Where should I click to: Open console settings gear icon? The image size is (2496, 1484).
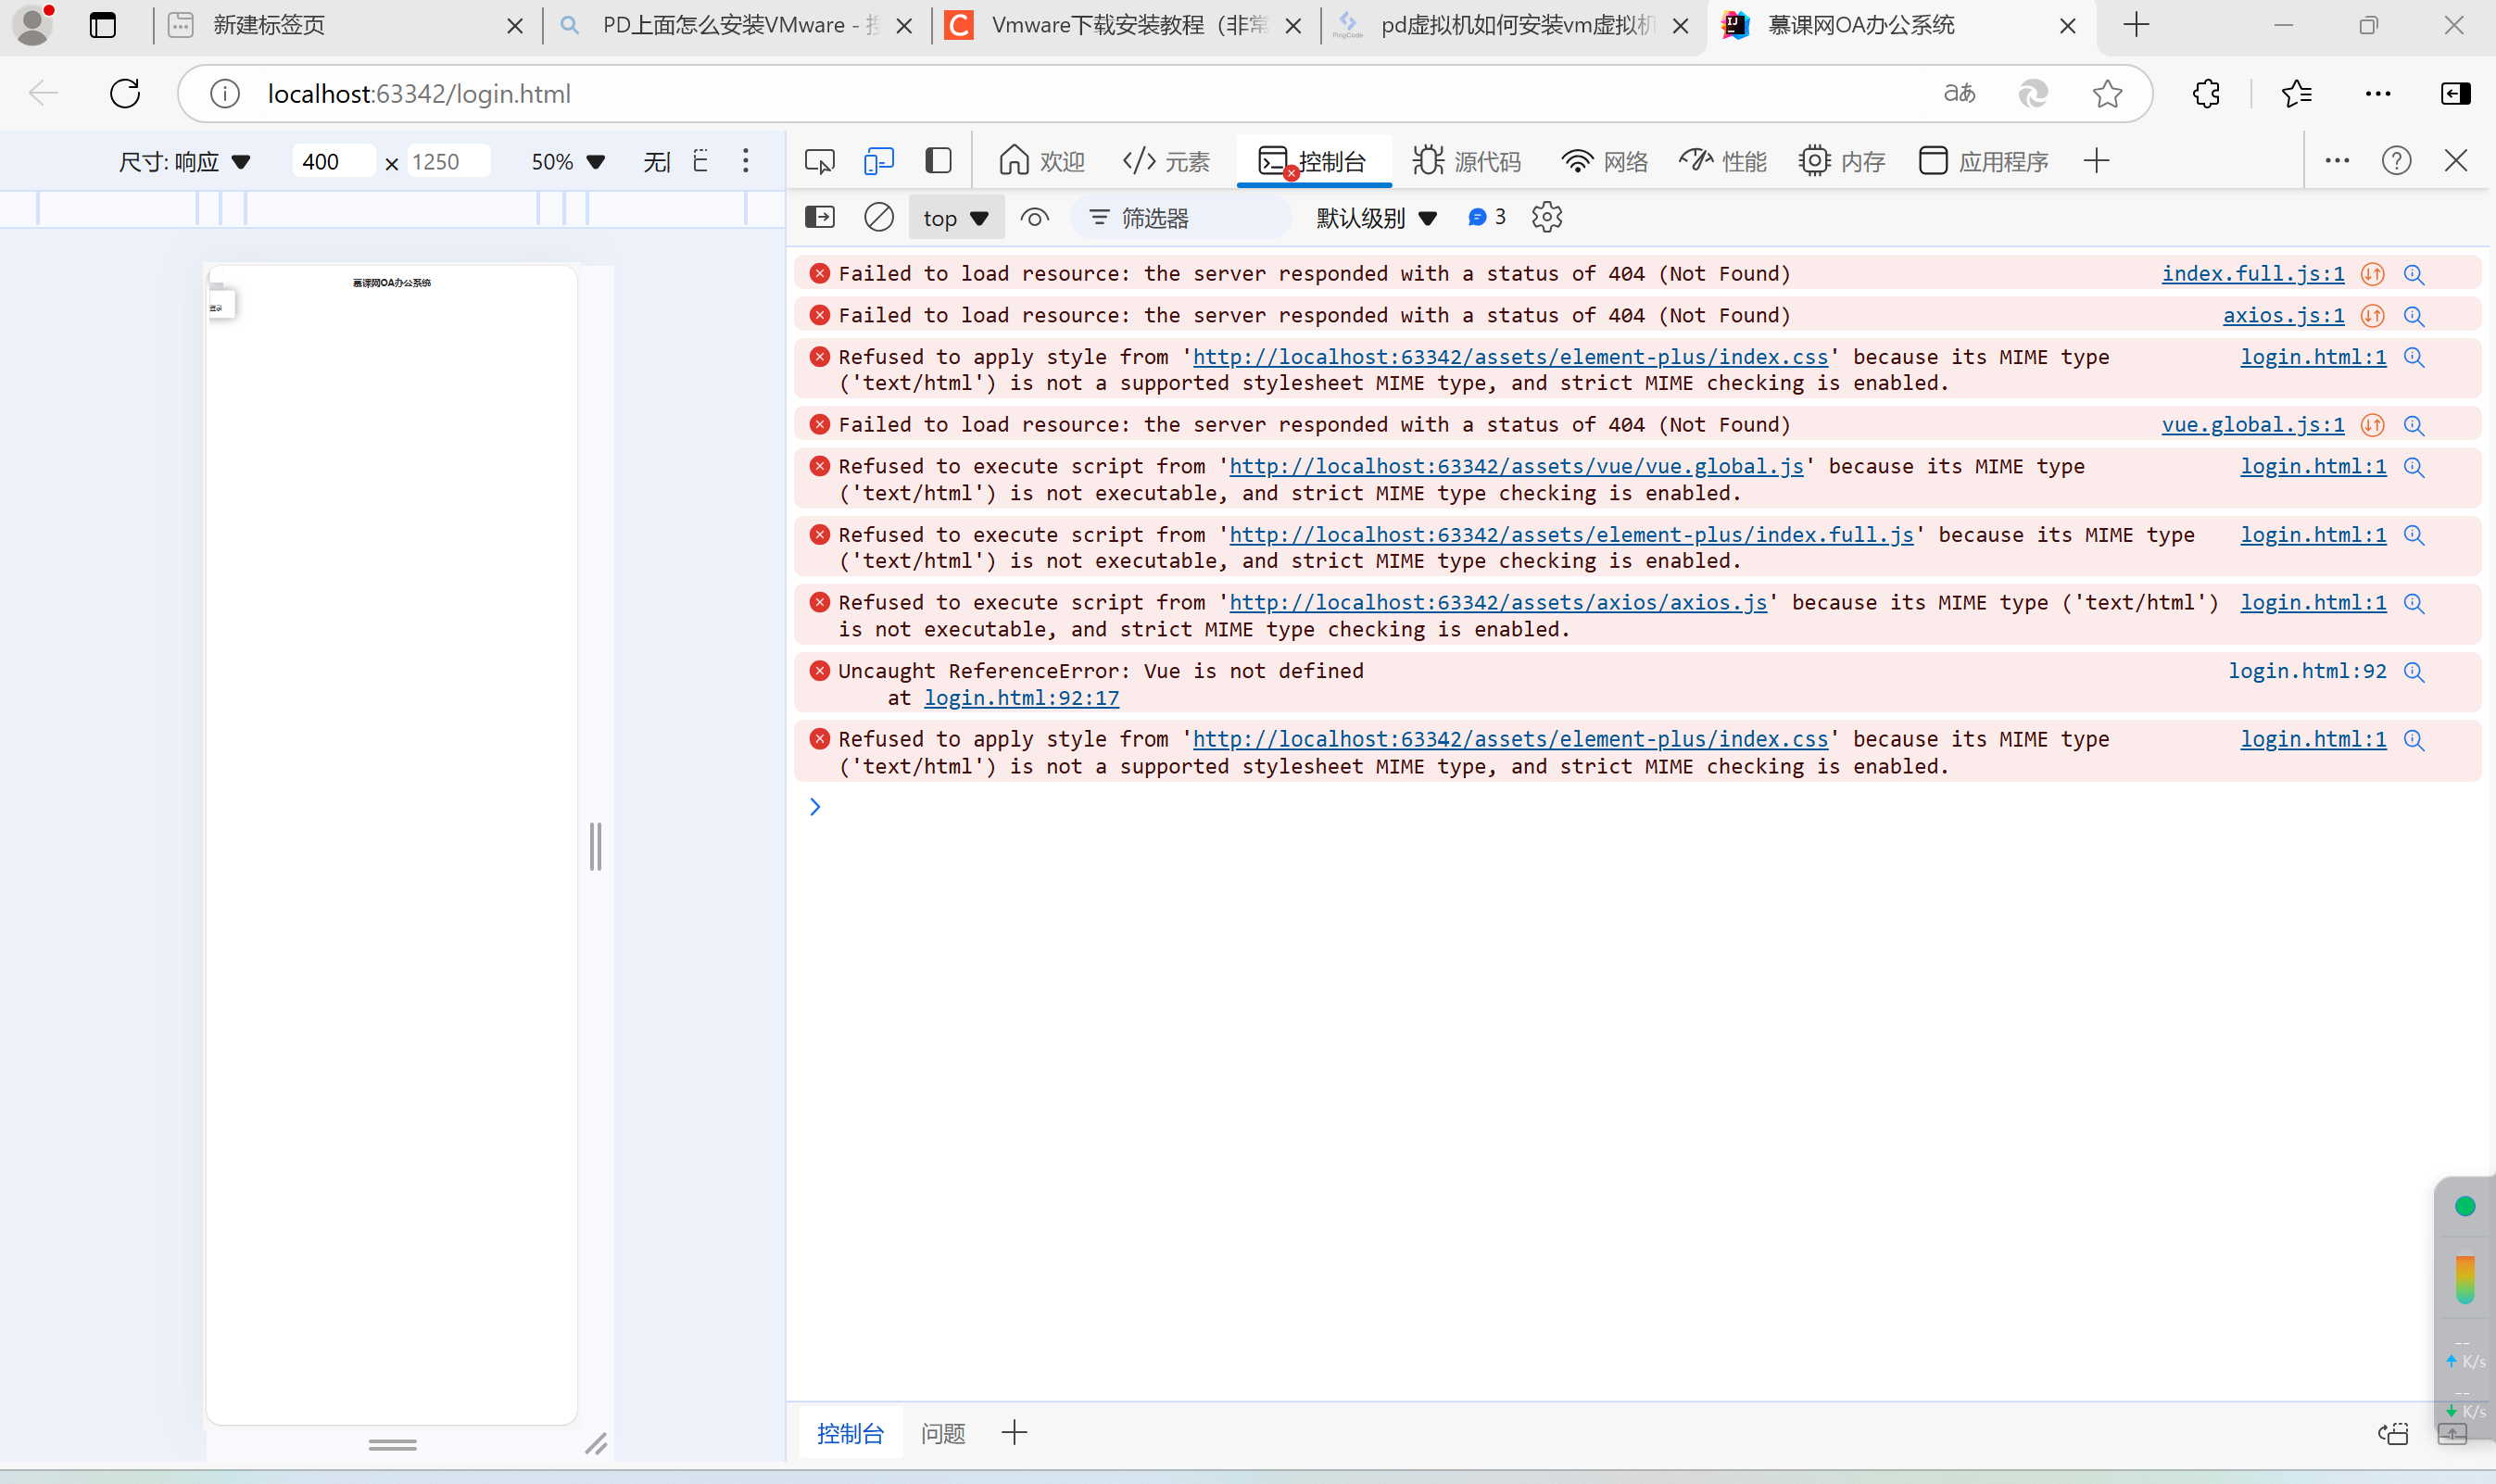[1546, 217]
